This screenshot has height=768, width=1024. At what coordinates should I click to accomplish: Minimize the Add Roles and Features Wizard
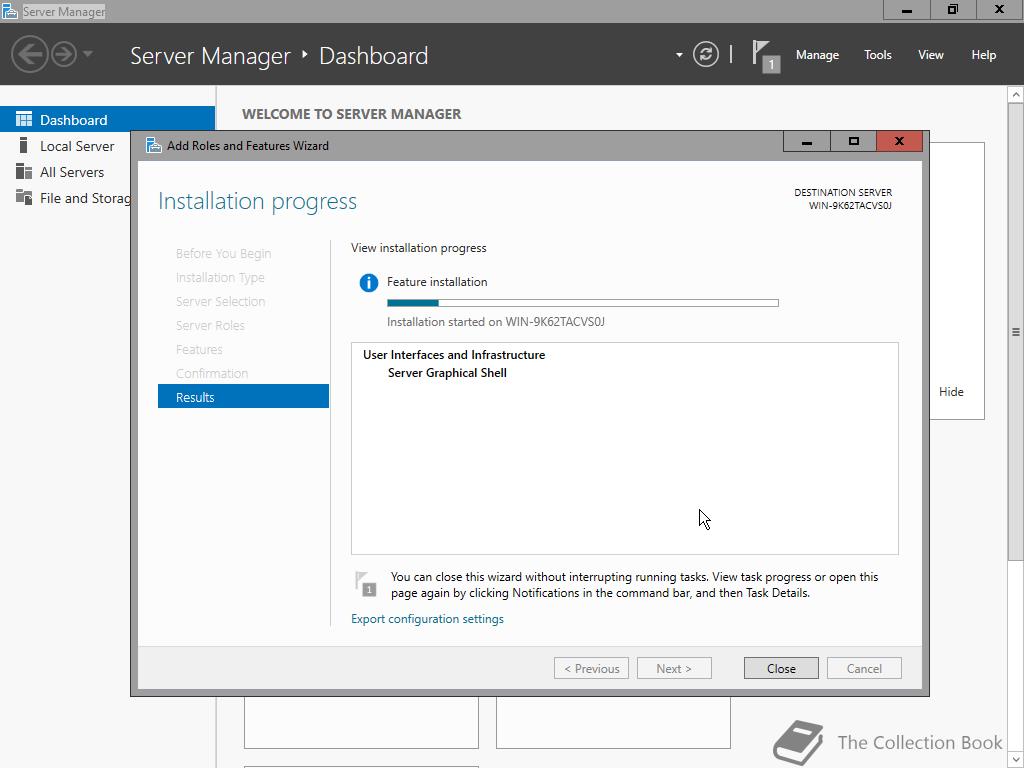(807, 141)
